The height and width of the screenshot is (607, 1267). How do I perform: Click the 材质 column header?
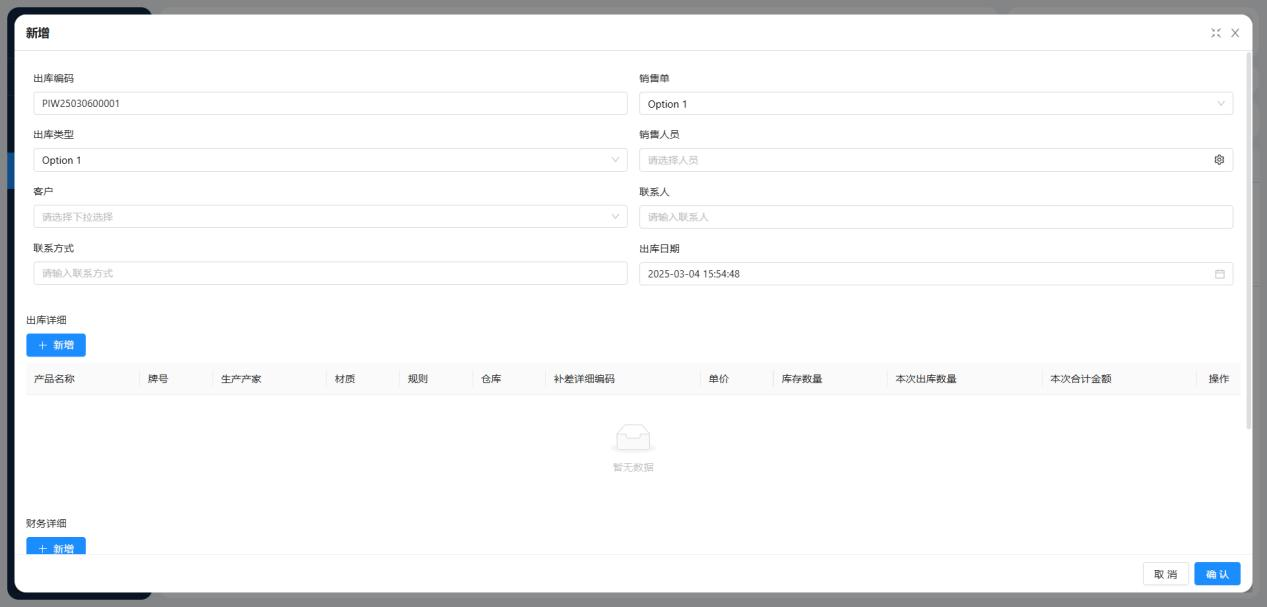click(x=363, y=379)
